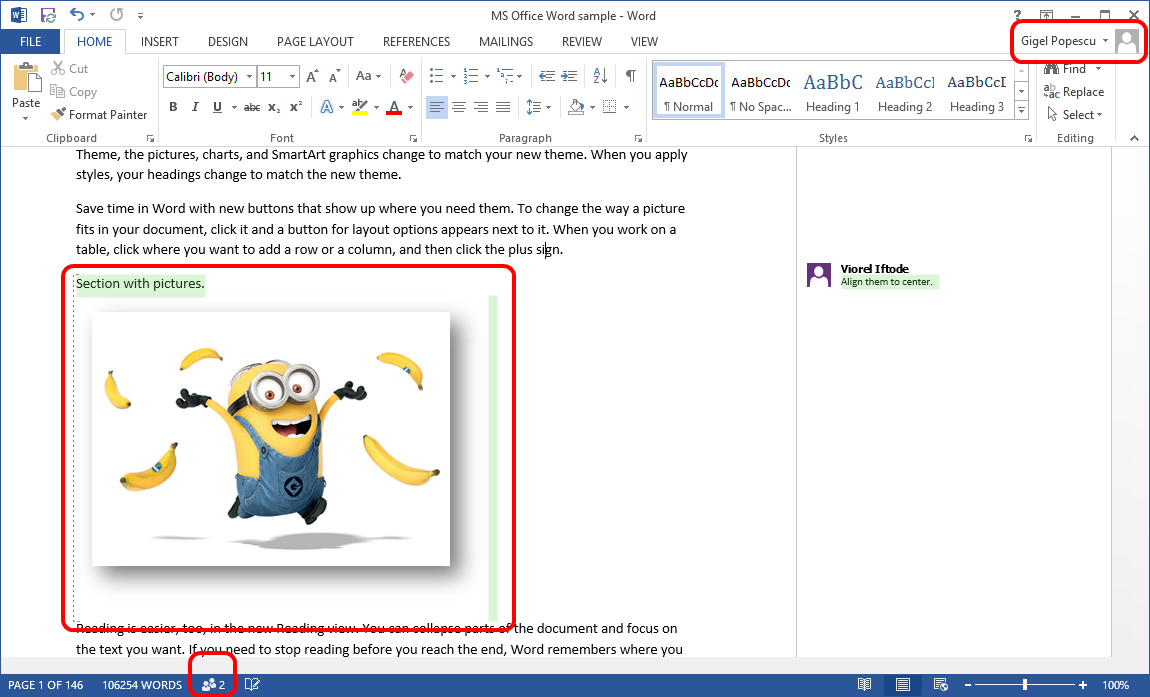Open the Borders dropdown arrow
This screenshot has height=697, width=1150.
[626, 107]
